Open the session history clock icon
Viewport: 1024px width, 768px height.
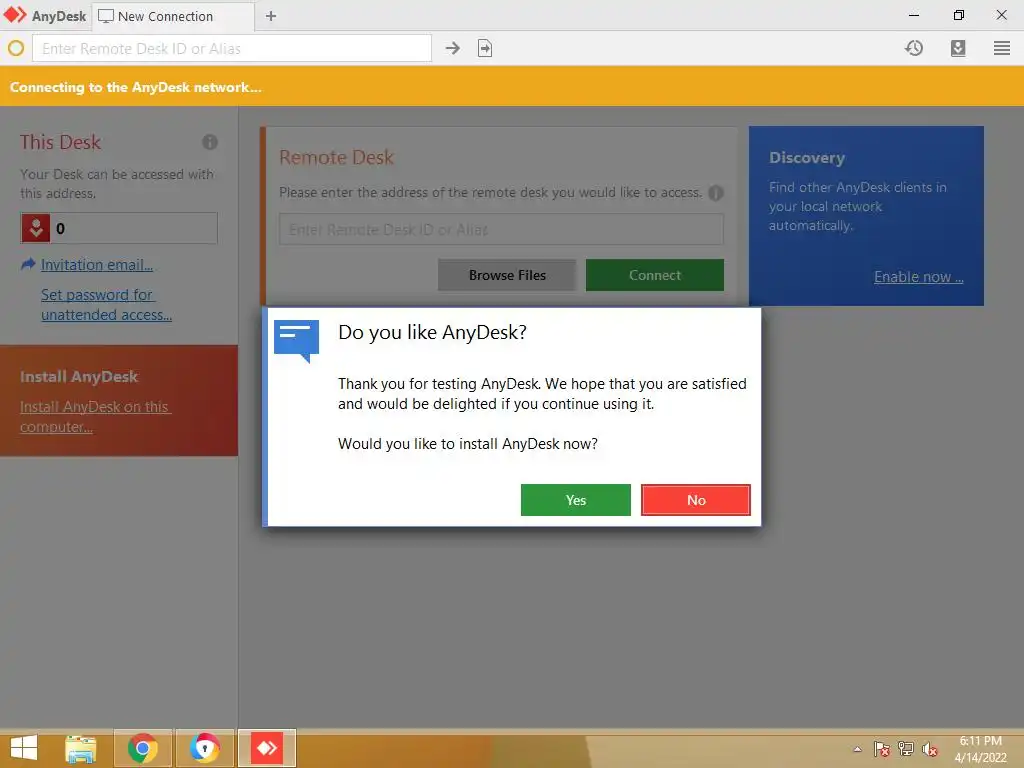(x=914, y=48)
